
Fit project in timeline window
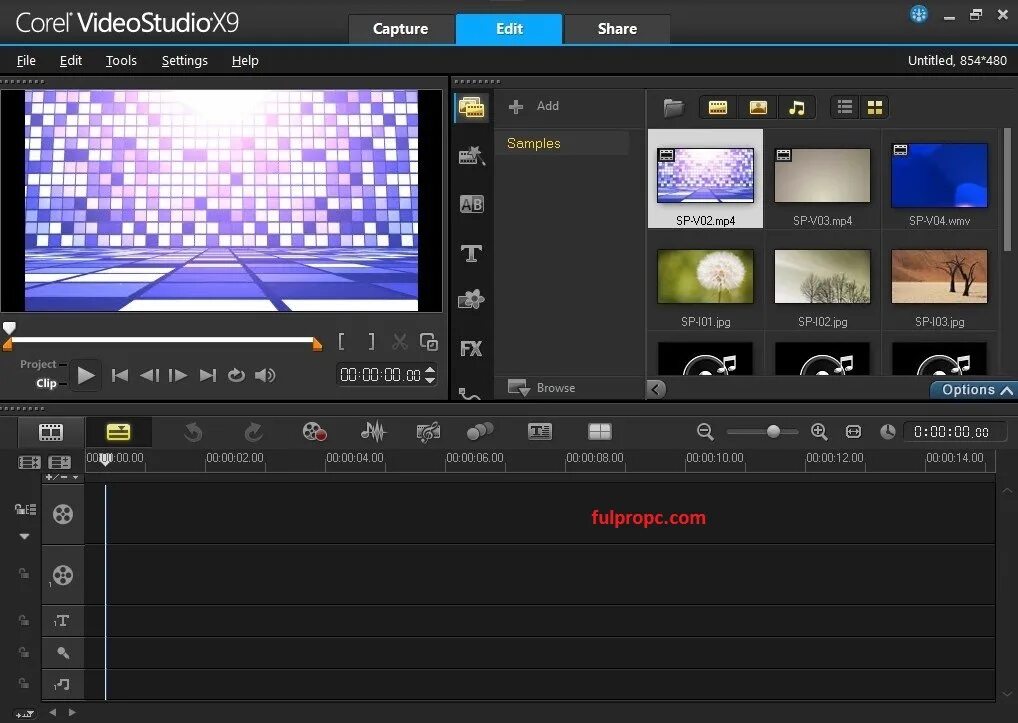point(853,432)
